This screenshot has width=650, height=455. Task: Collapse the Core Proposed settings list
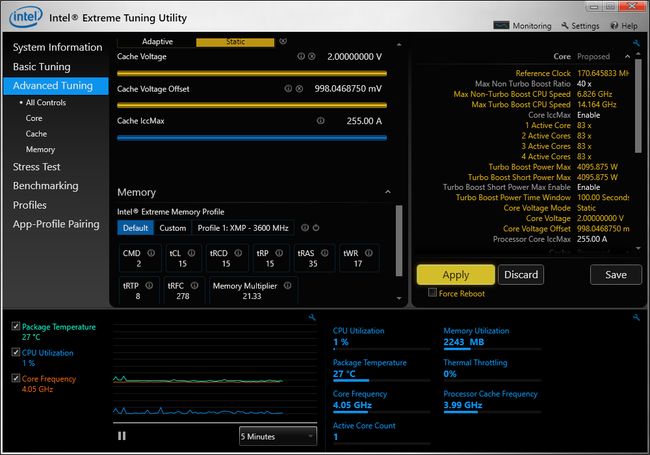tap(627, 56)
